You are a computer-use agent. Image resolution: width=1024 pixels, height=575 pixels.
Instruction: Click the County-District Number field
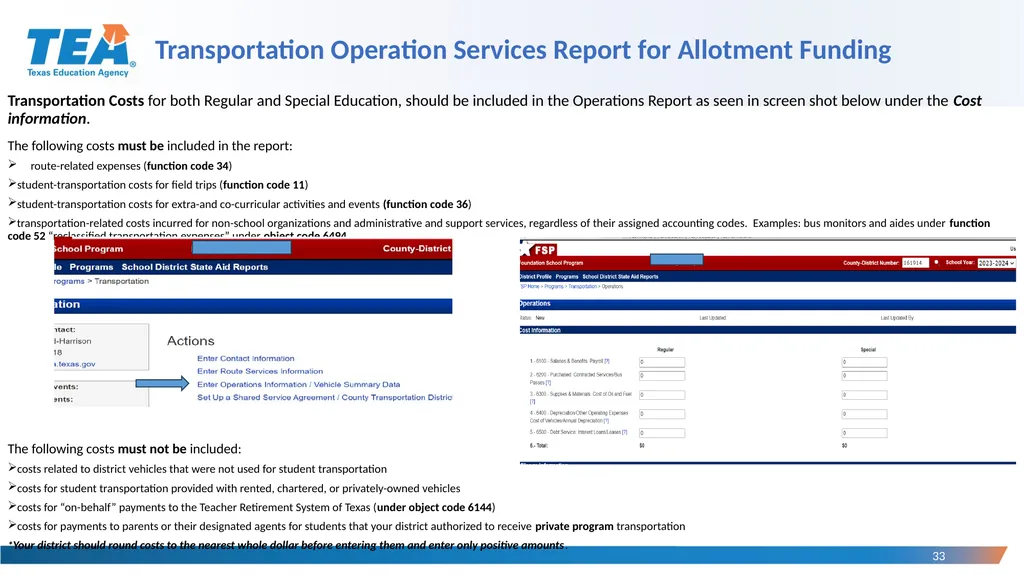click(914, 262)
